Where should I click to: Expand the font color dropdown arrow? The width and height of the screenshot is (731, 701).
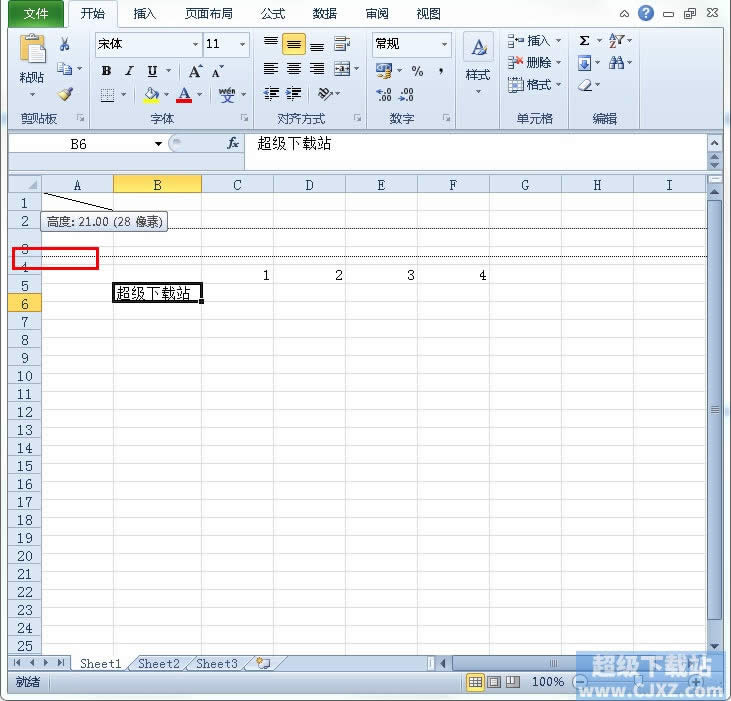[200, 95]
